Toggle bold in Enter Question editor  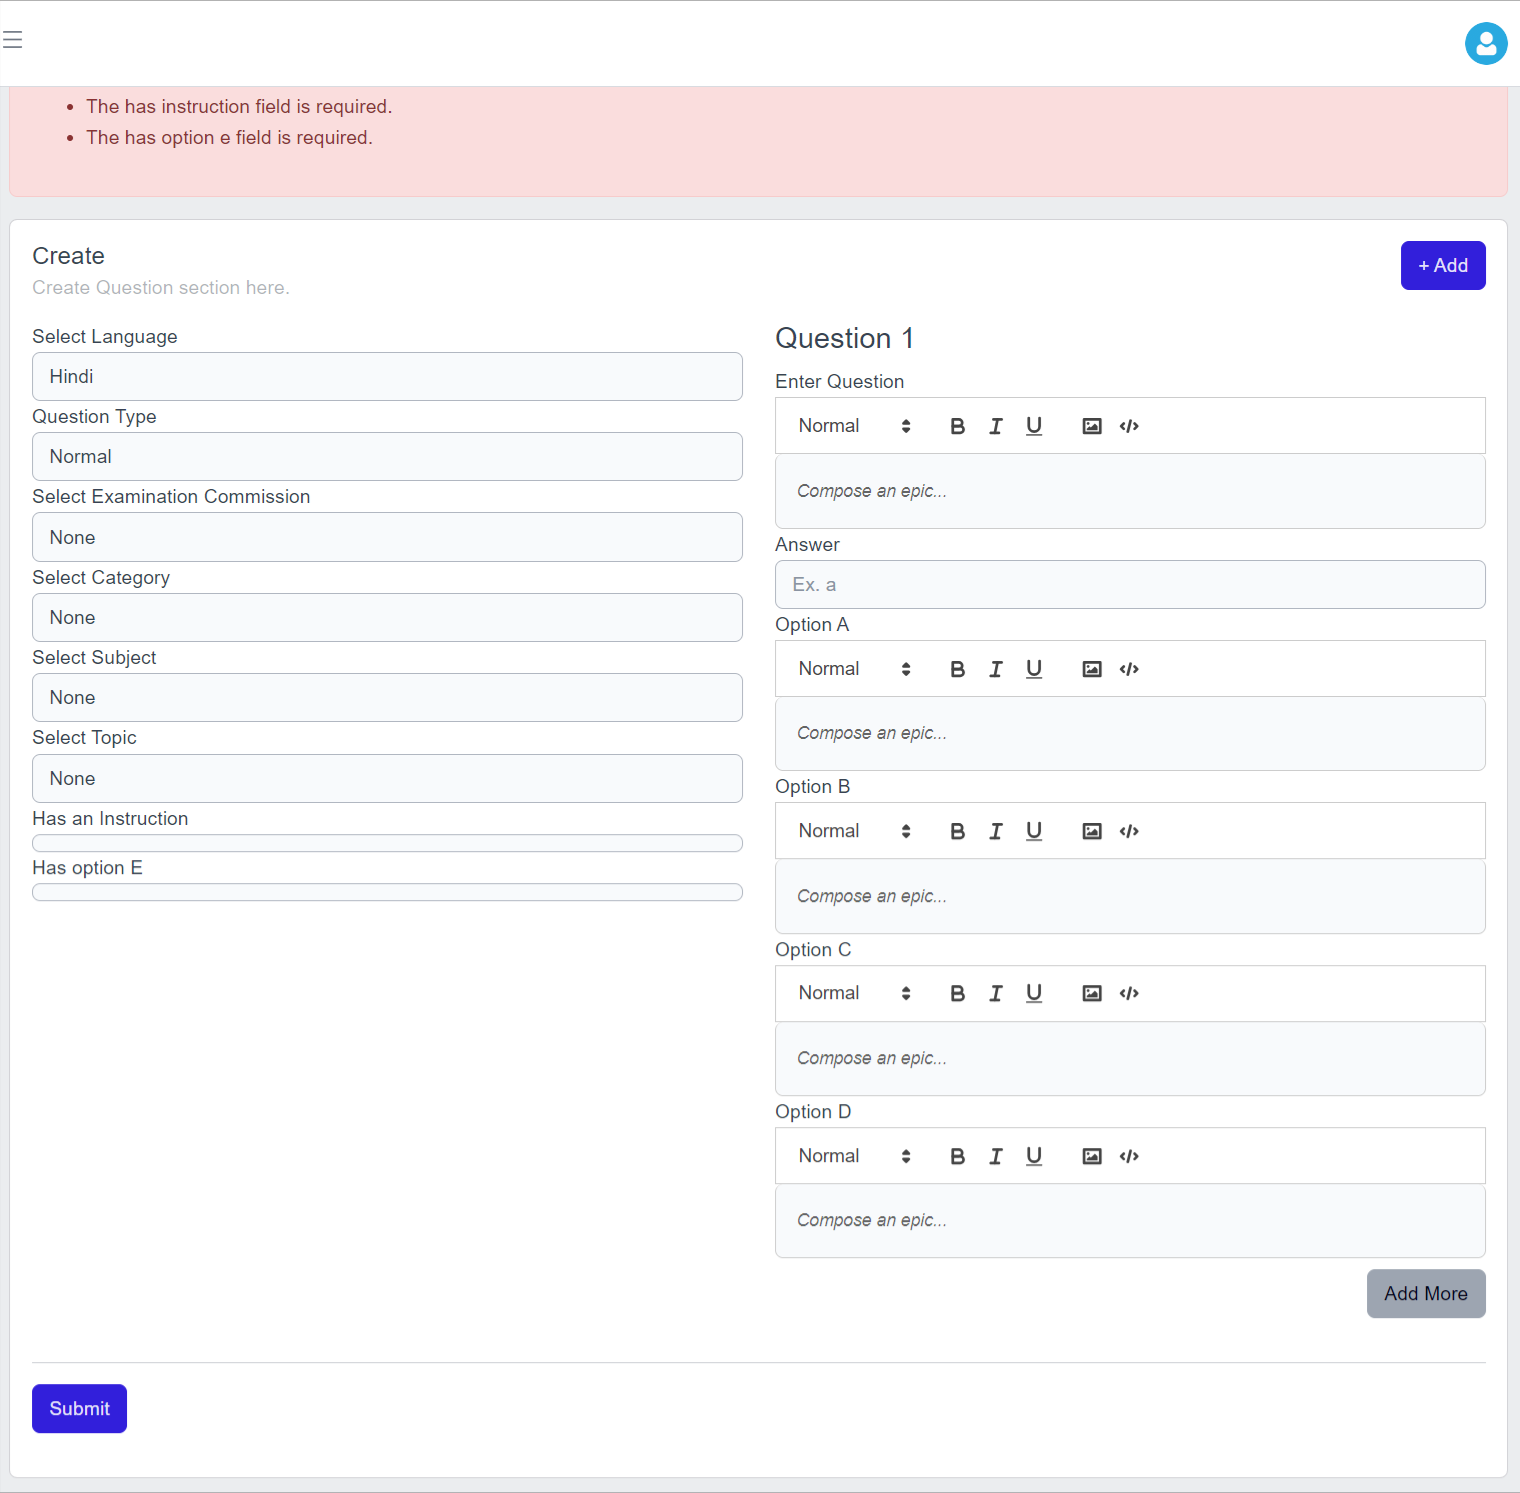click(957, 427)
